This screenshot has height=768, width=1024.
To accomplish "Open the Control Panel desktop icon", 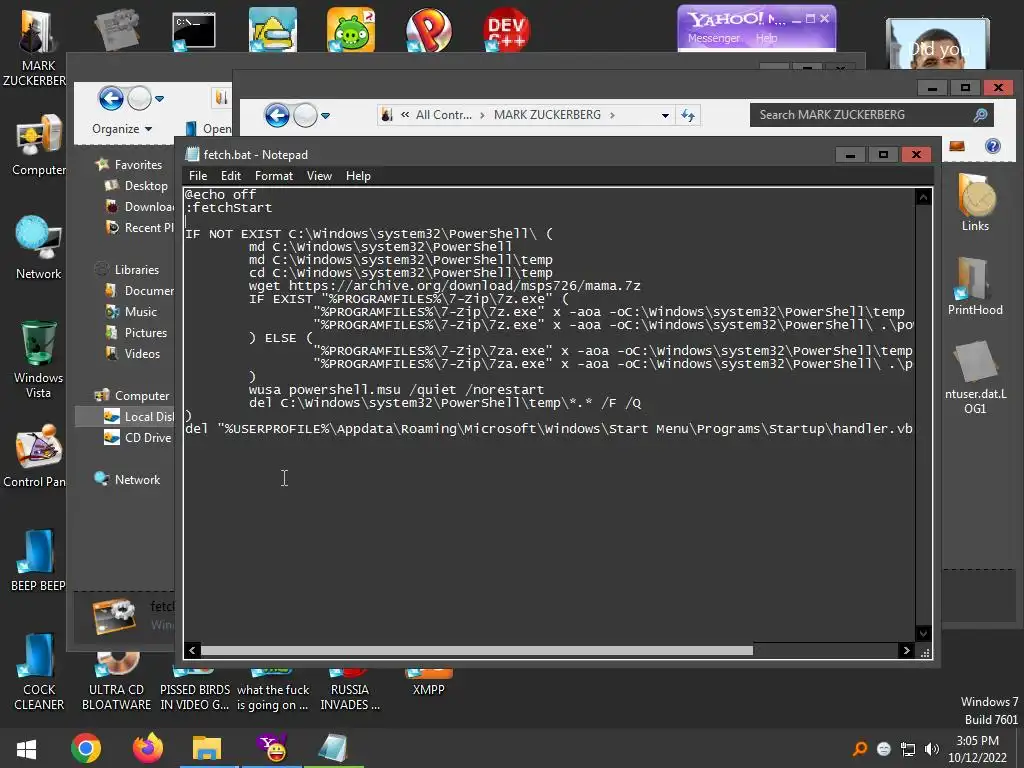I will coord(36,457).
